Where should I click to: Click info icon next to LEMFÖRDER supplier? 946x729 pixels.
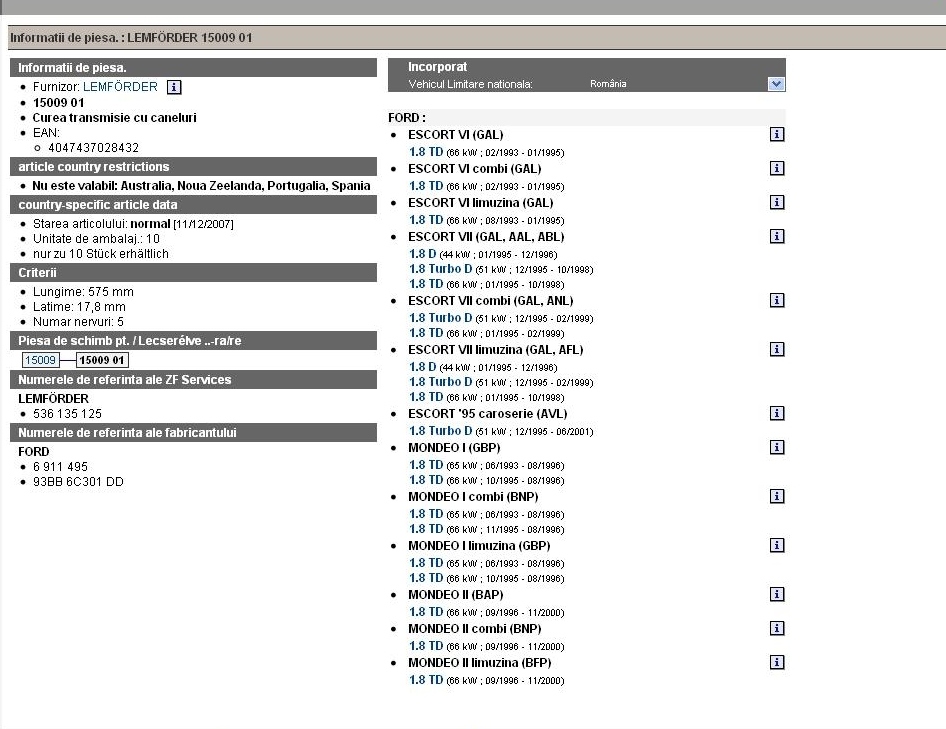[x=174, y=87]
